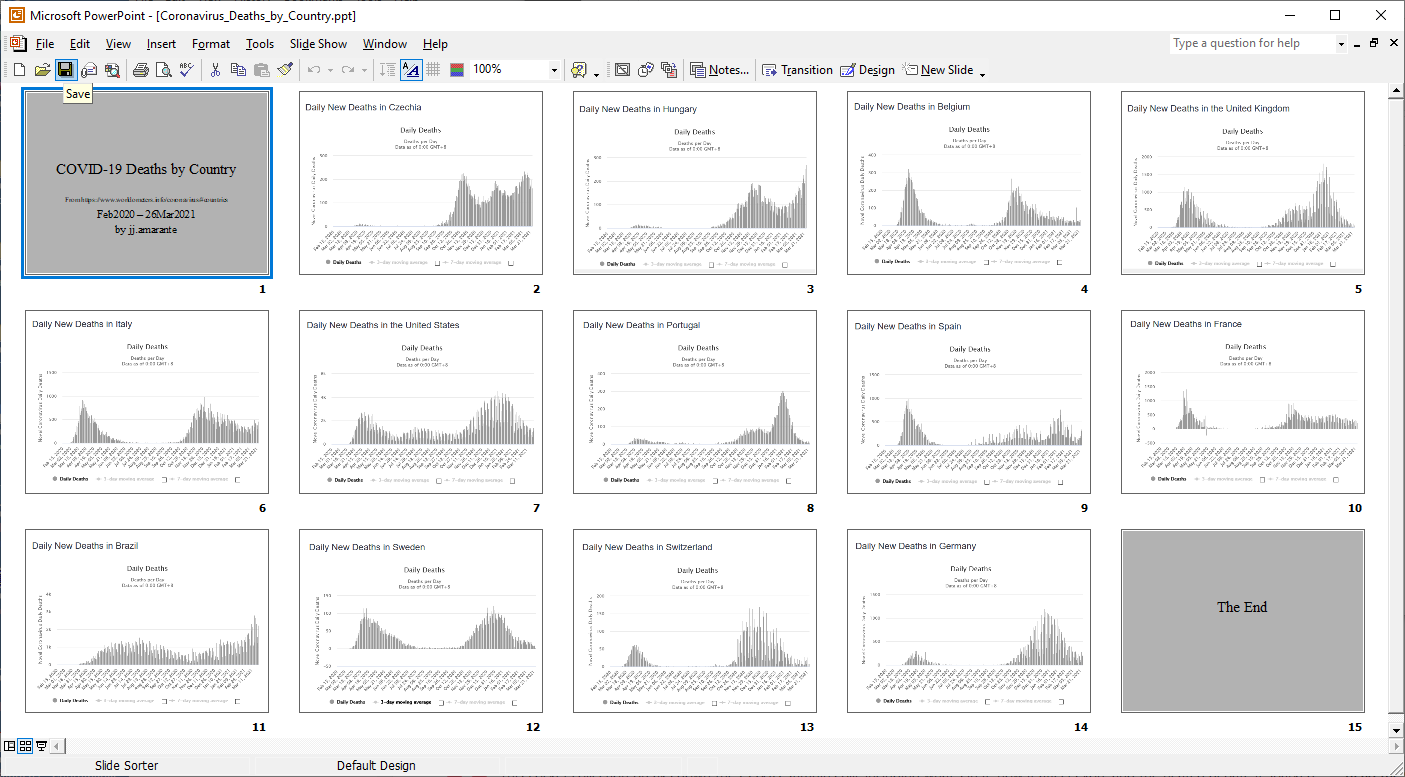Screen dimensions: 1405x777
Task: Open the File menu
Action: pyautogui.click(x=45, y=44)
